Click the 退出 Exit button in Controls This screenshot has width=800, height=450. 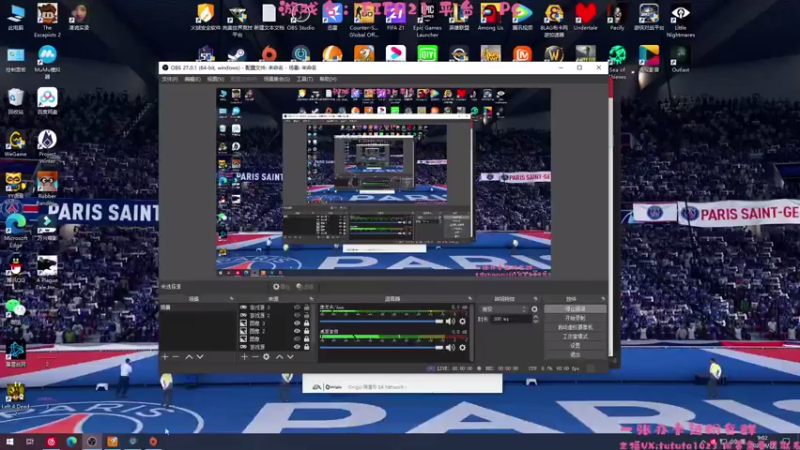coord(575,355)
